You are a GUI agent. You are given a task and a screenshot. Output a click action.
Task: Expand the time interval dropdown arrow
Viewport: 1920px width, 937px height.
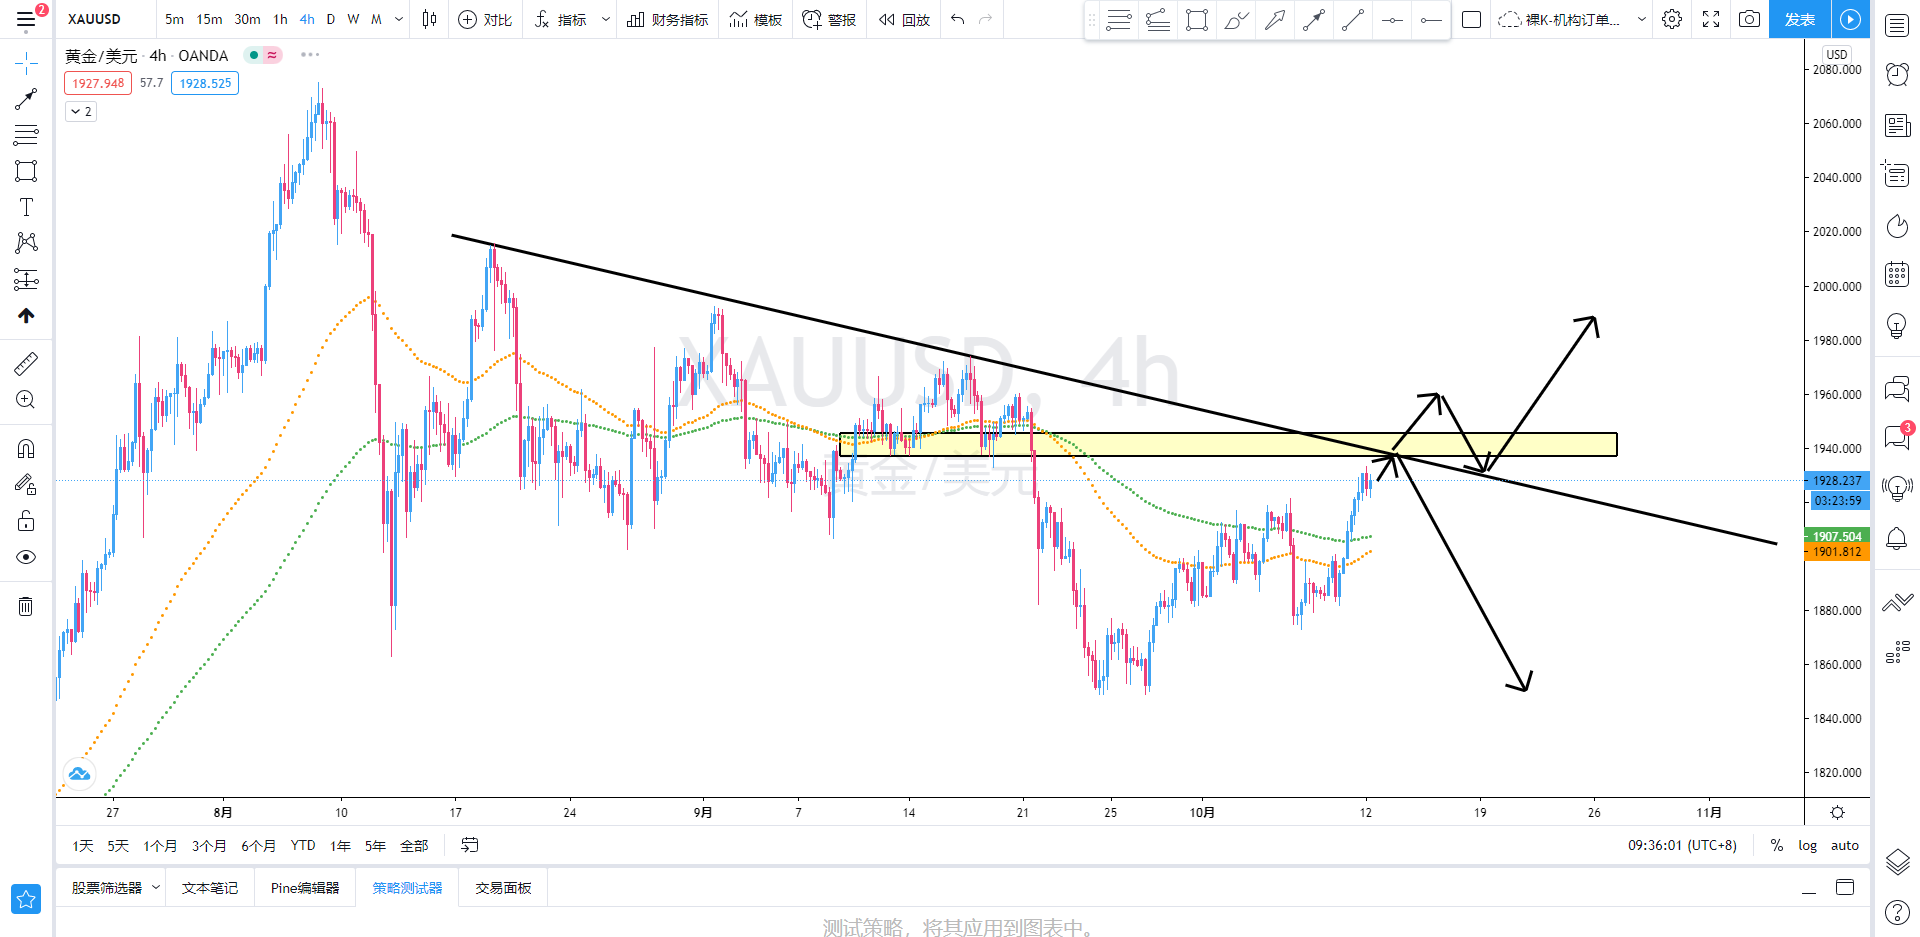399,19
